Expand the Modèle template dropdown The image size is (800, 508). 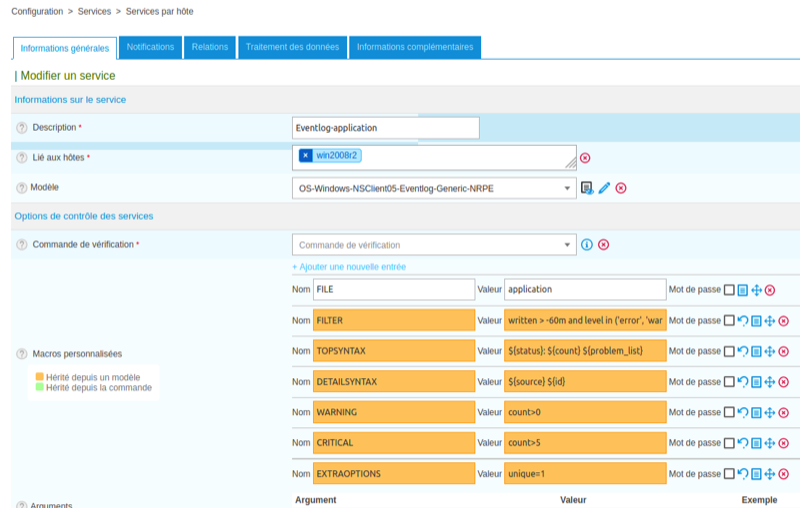pyautogui.click(x=568, y=188)
